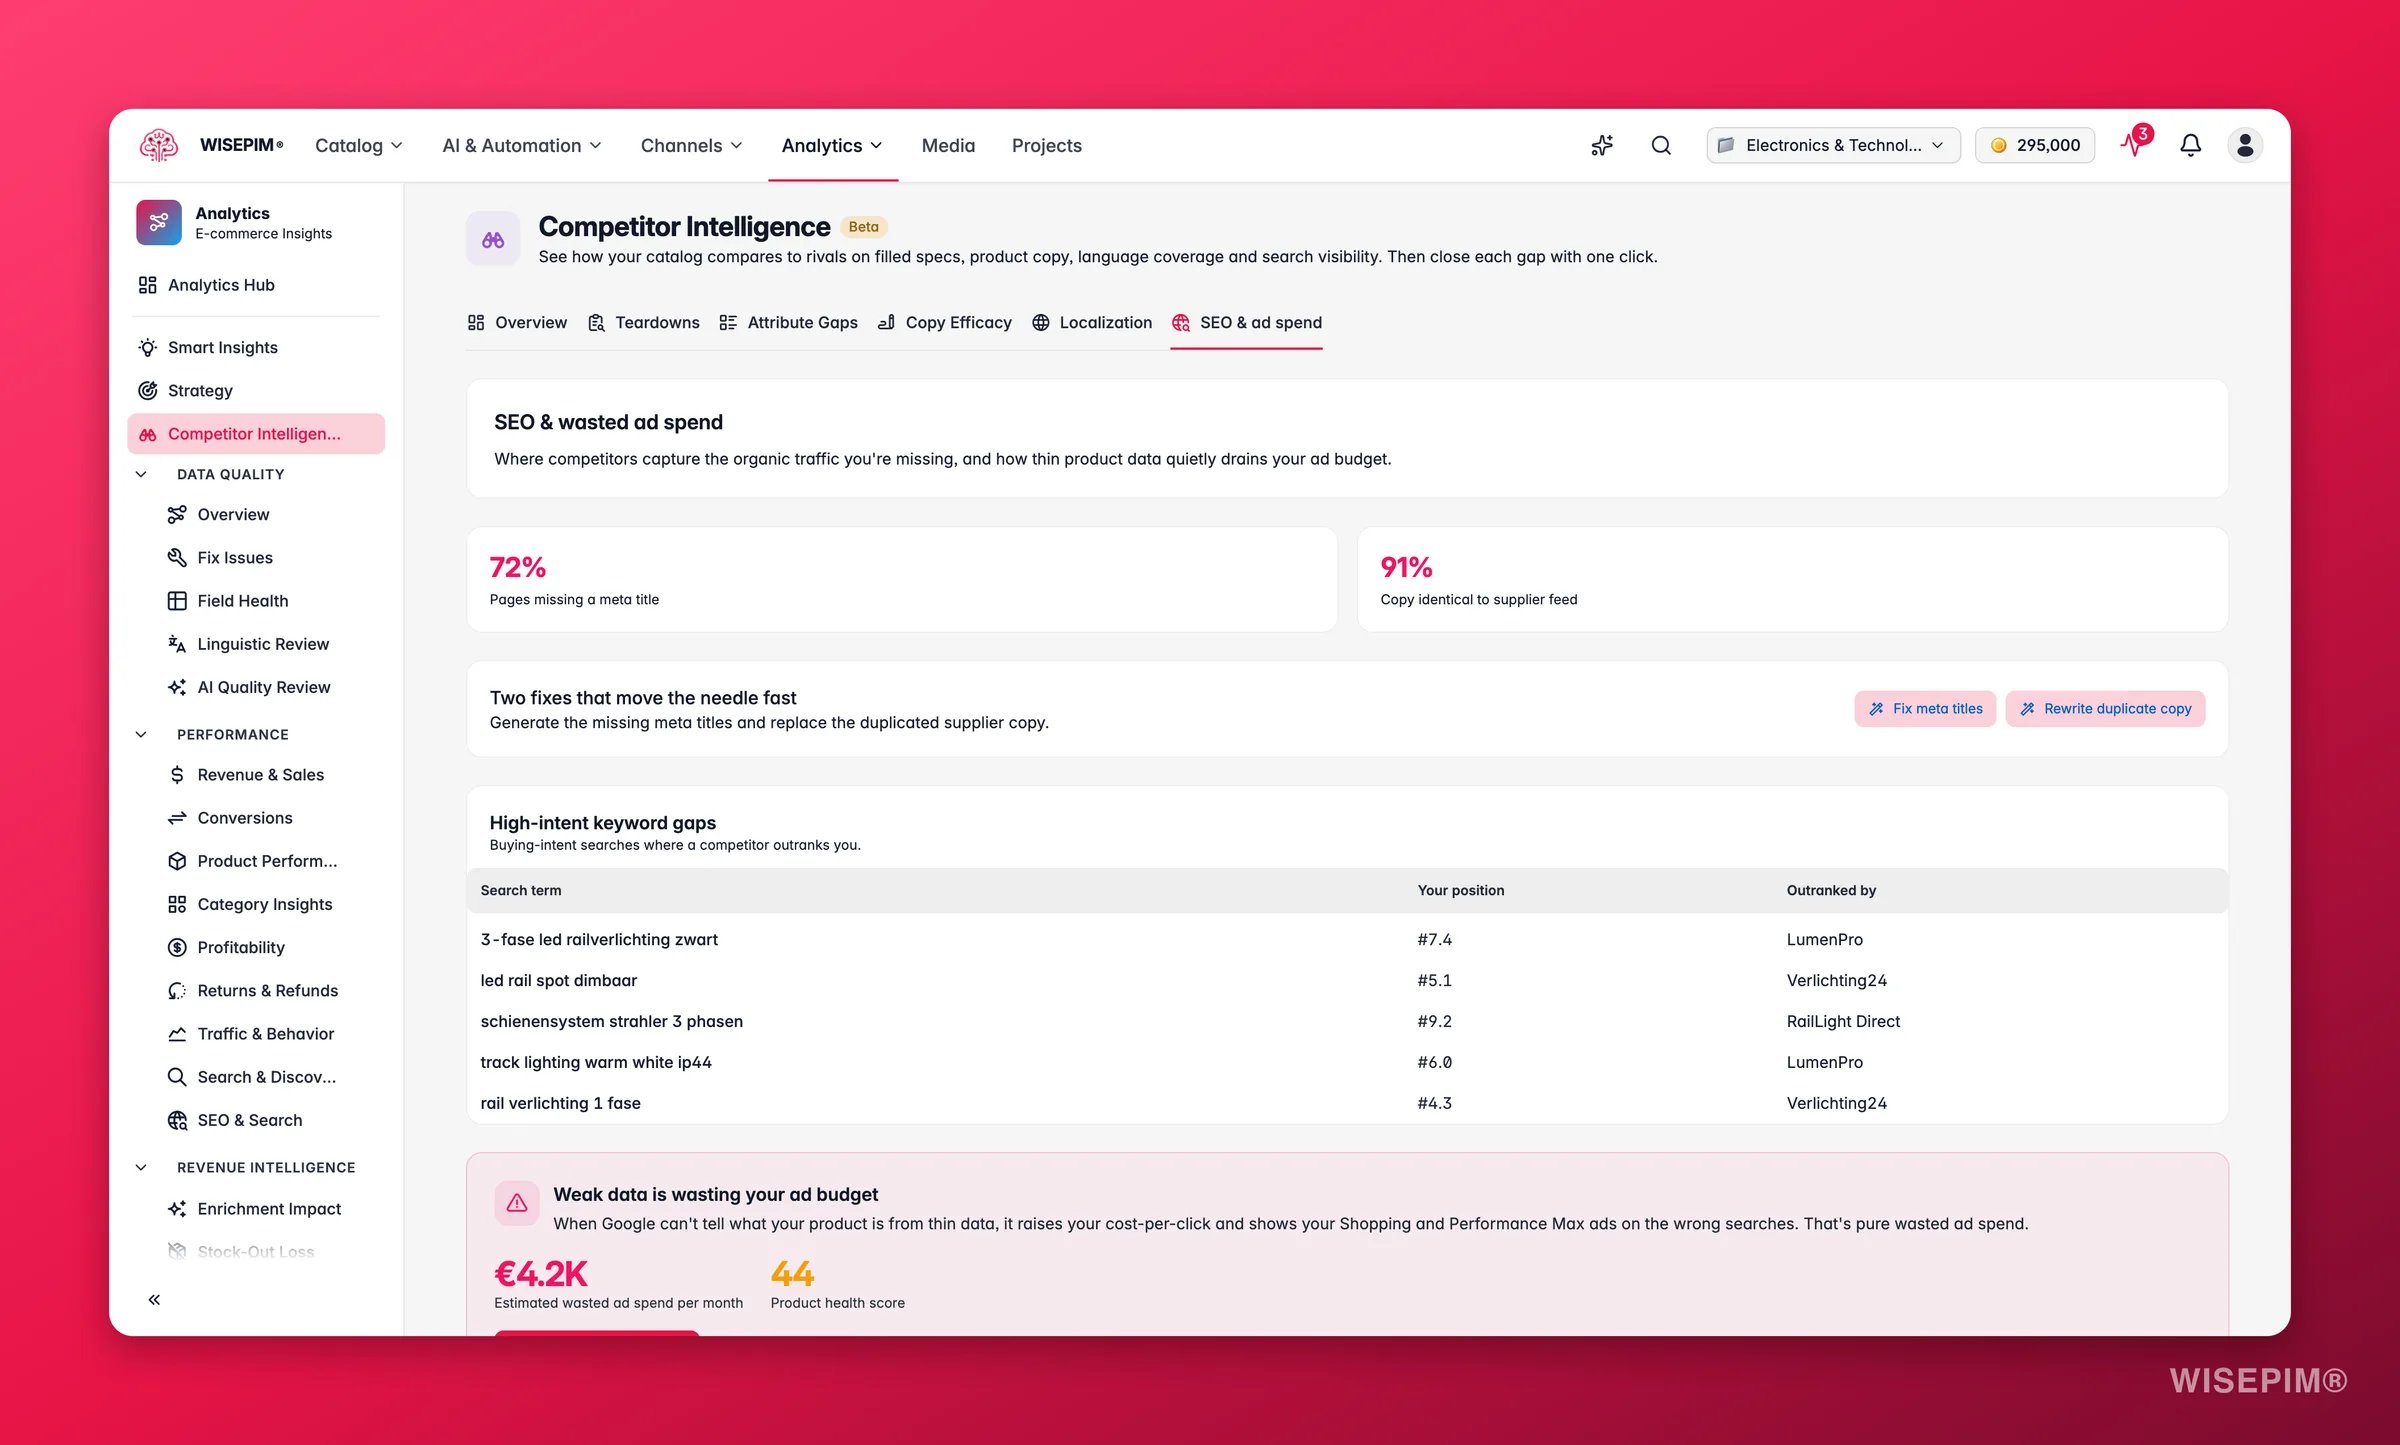
Task: Go to the Media menu item
Action: [948, 146]
